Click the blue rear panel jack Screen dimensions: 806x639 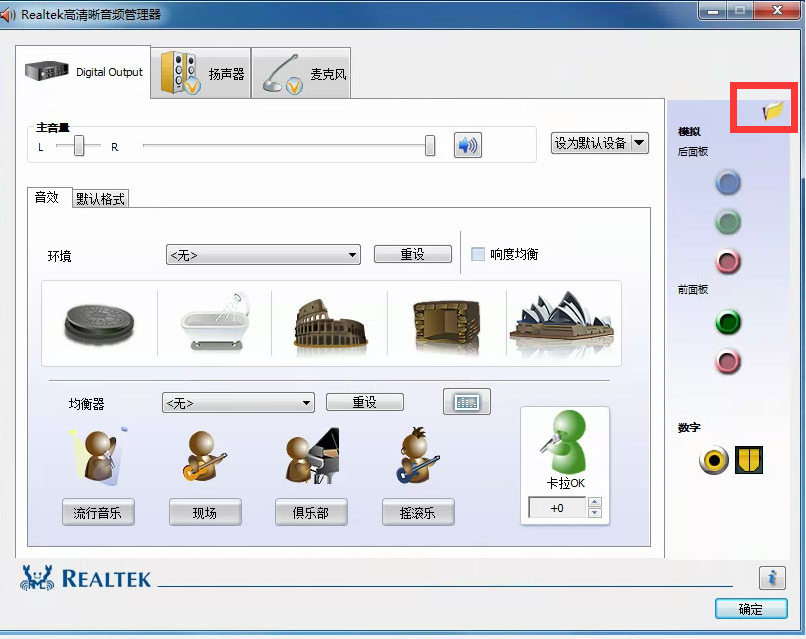[x=728, y=182]
